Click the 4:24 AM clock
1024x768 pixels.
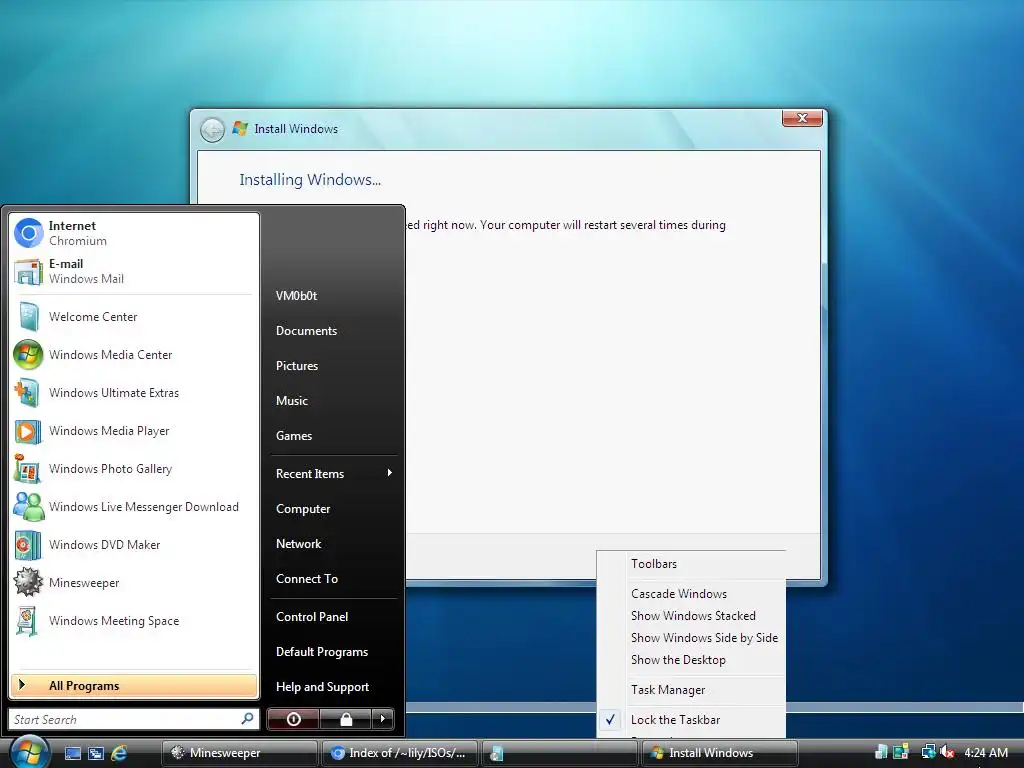coord(985,753)
